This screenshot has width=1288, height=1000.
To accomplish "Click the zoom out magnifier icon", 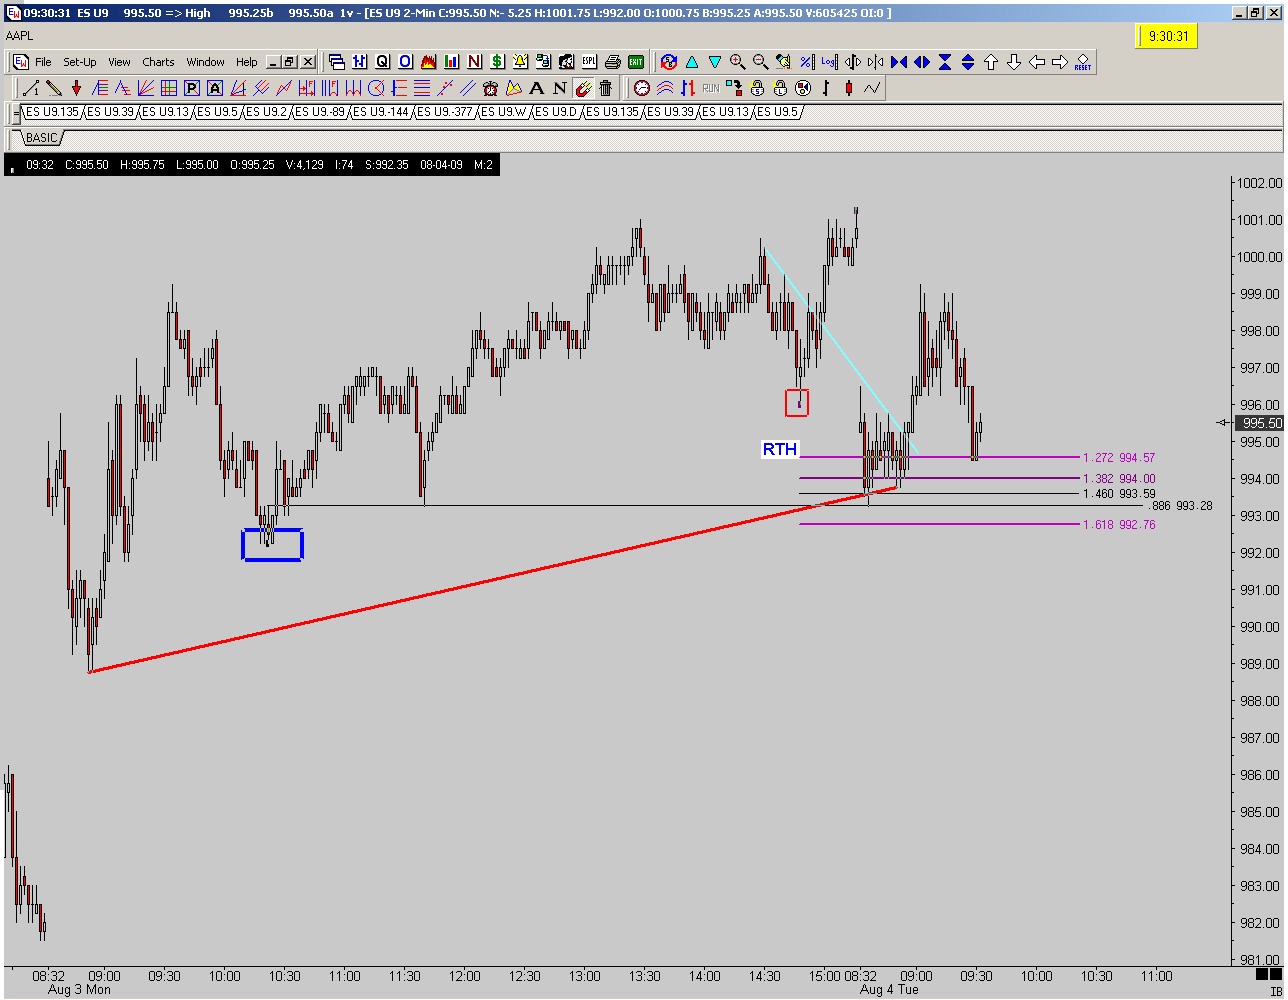I will [x=761, y=62].
